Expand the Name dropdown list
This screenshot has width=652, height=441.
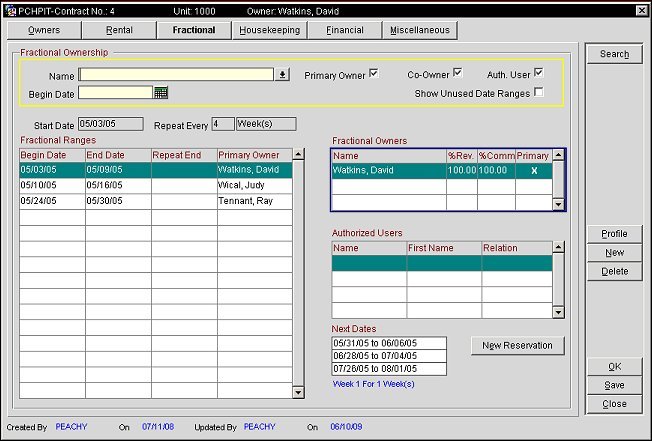click(282, 74)
